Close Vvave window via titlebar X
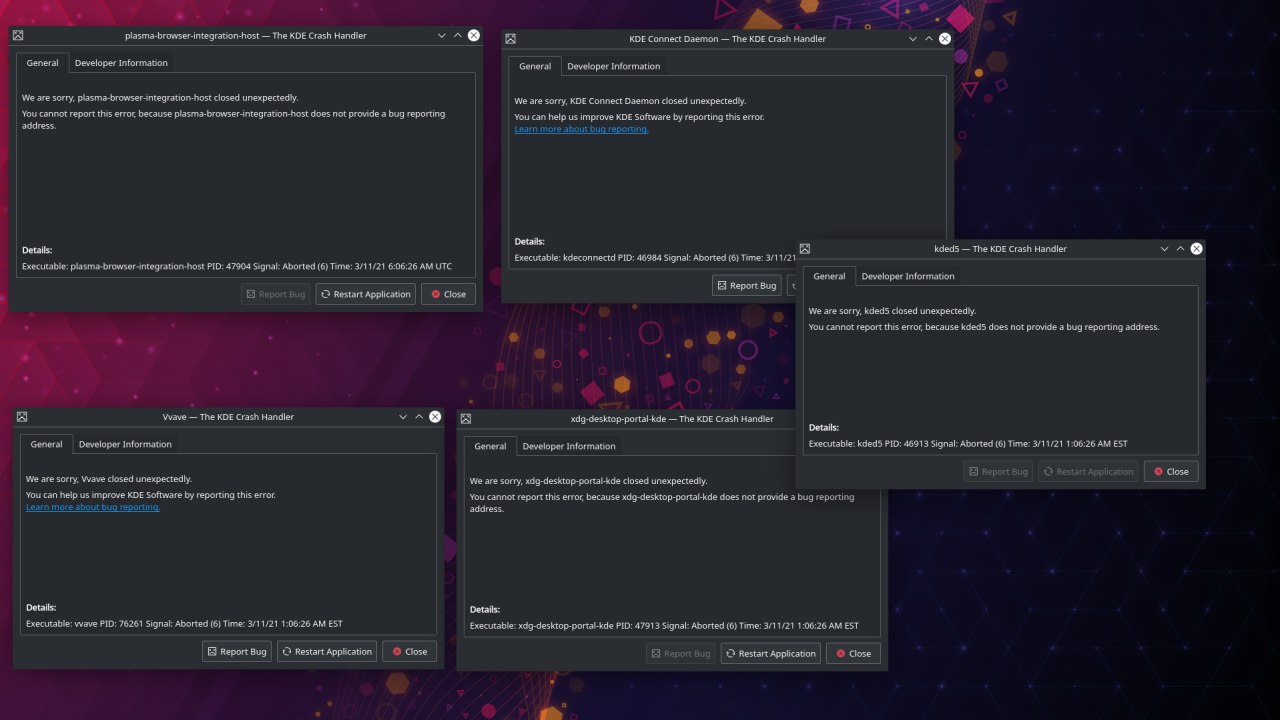Screen dimensions: 1280x720 (x=435, y=417)
